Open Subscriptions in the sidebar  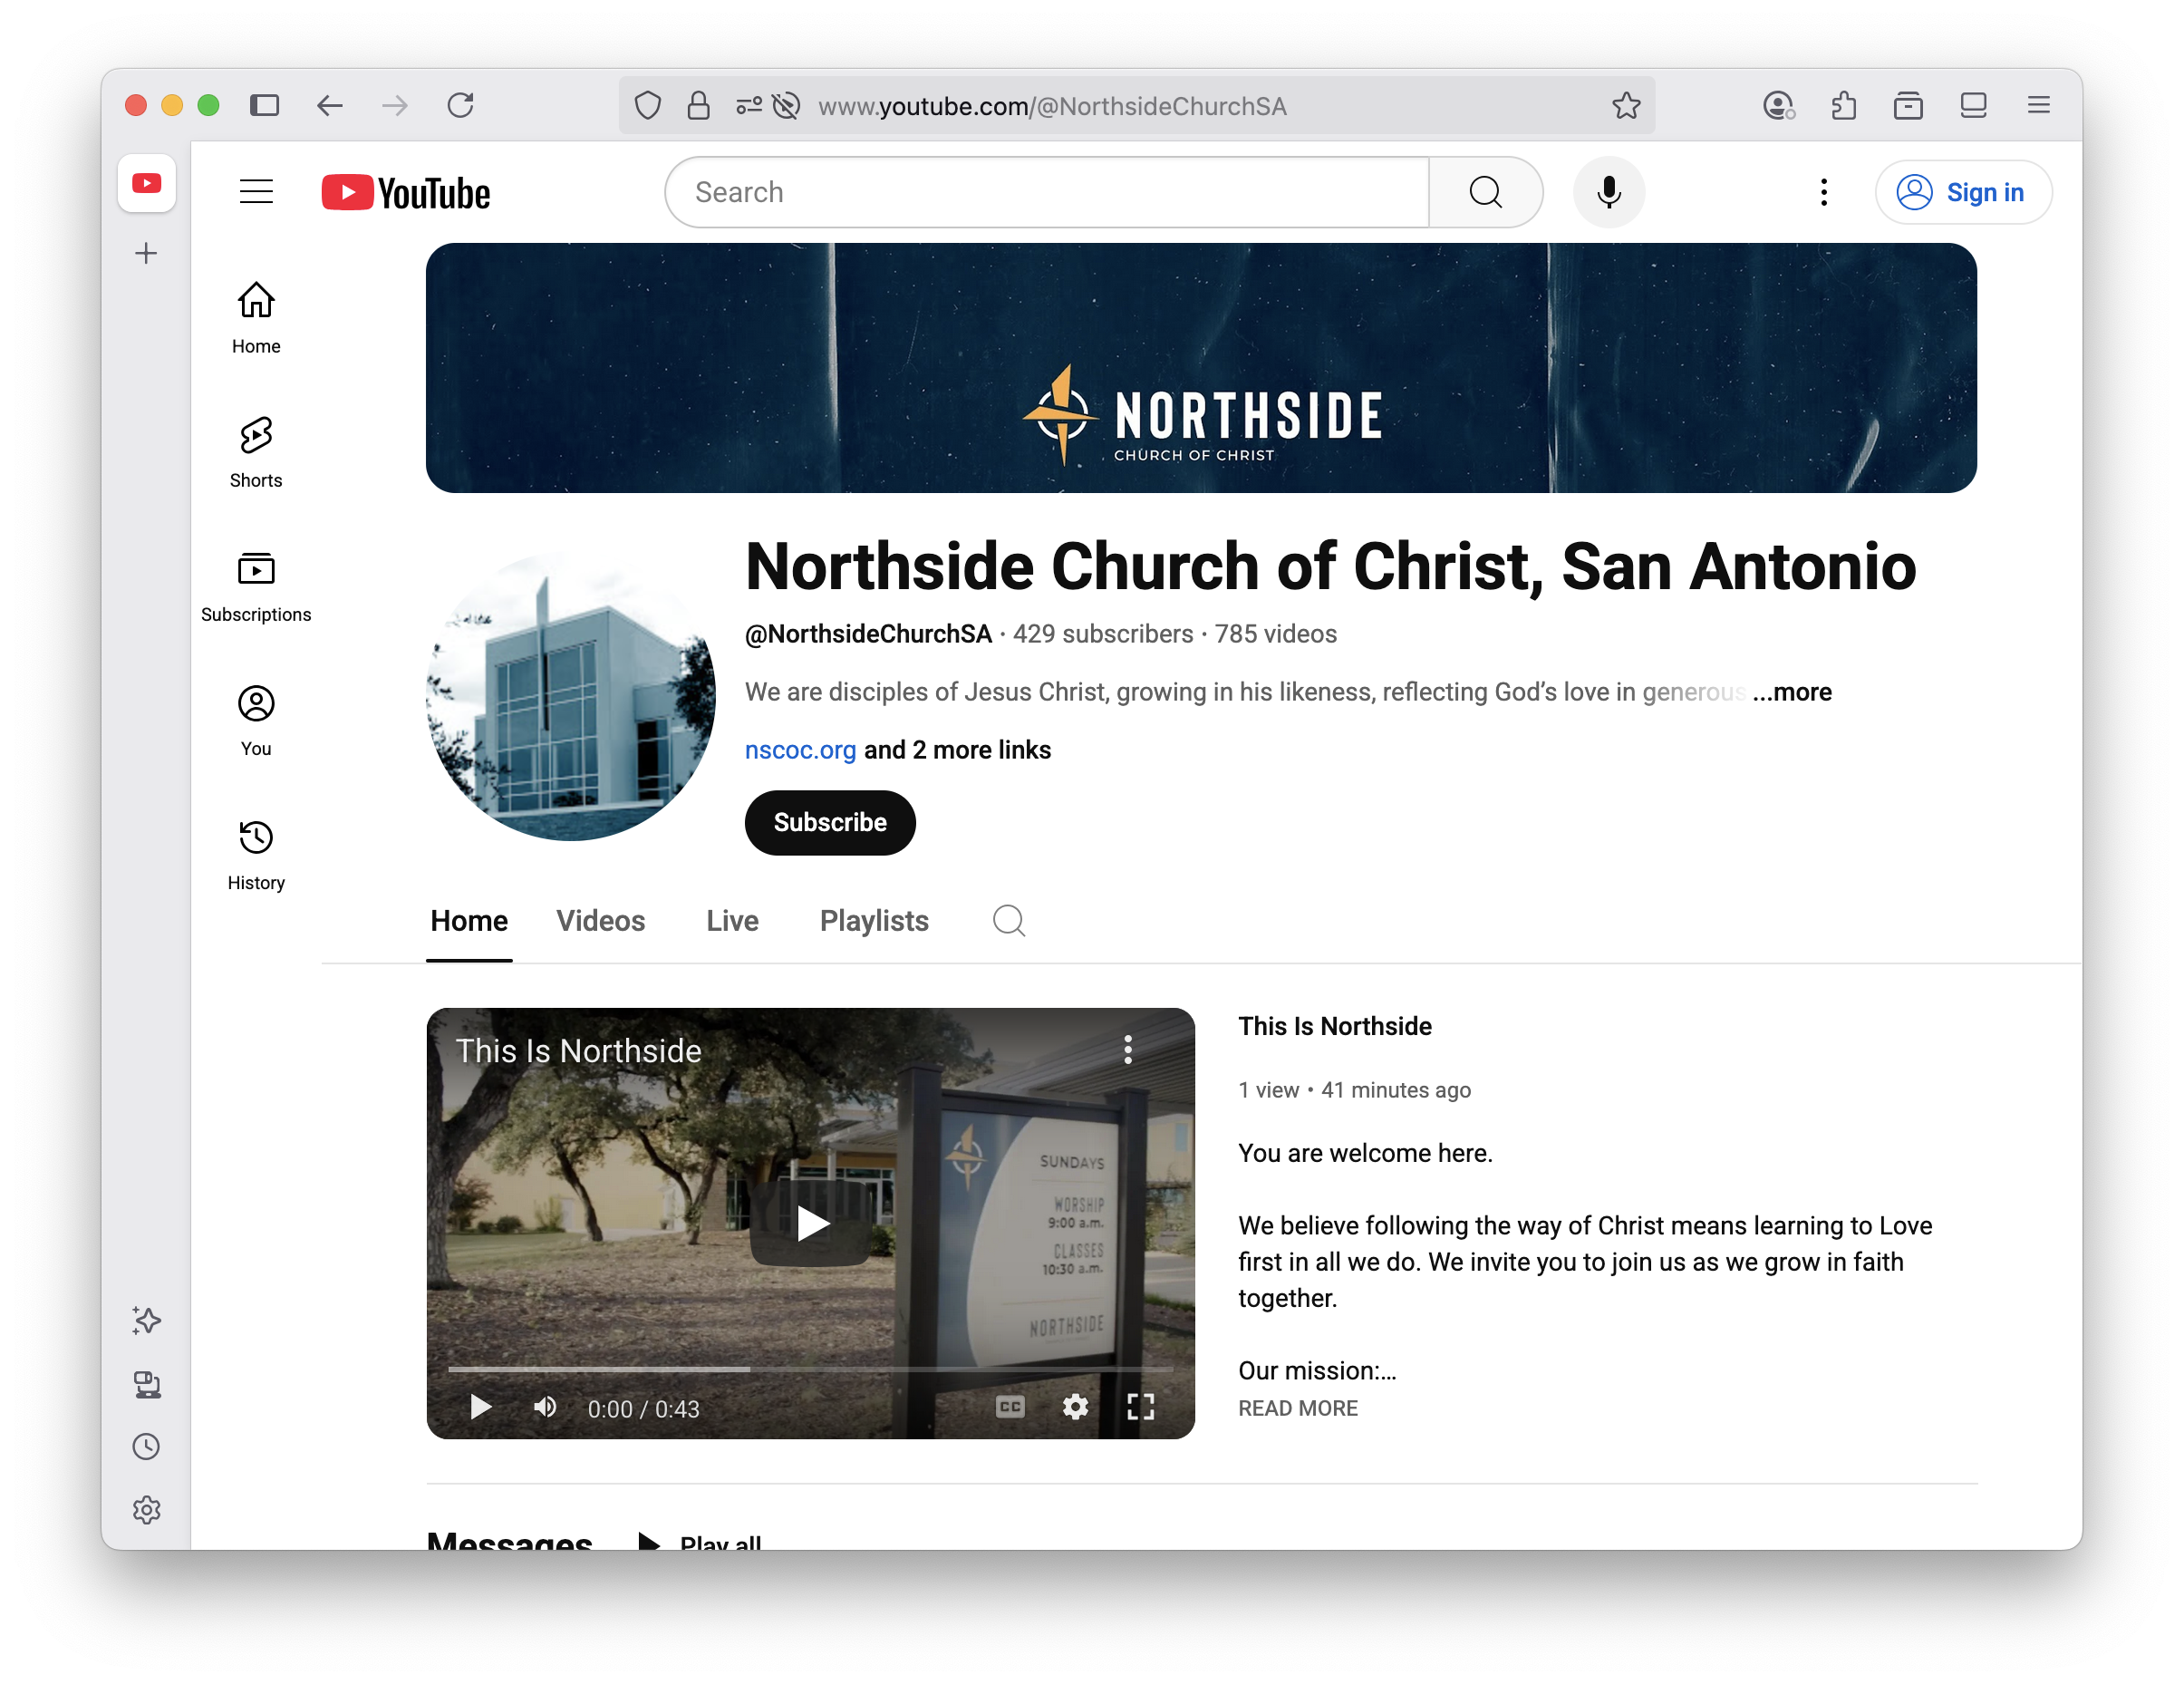coord(256,586)
